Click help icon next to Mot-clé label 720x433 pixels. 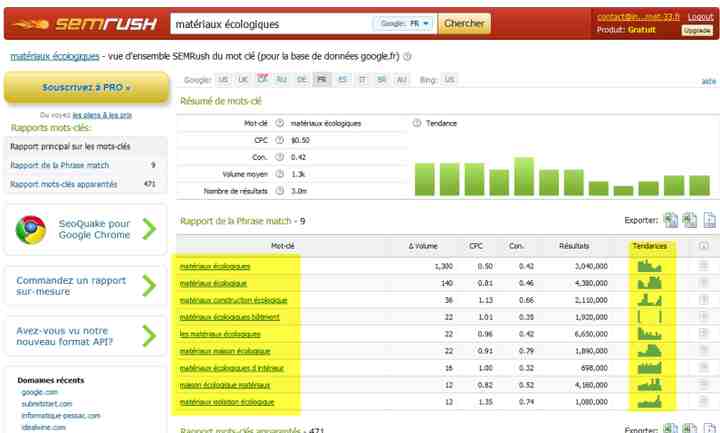pyautogui.click(x=279, y=123)
